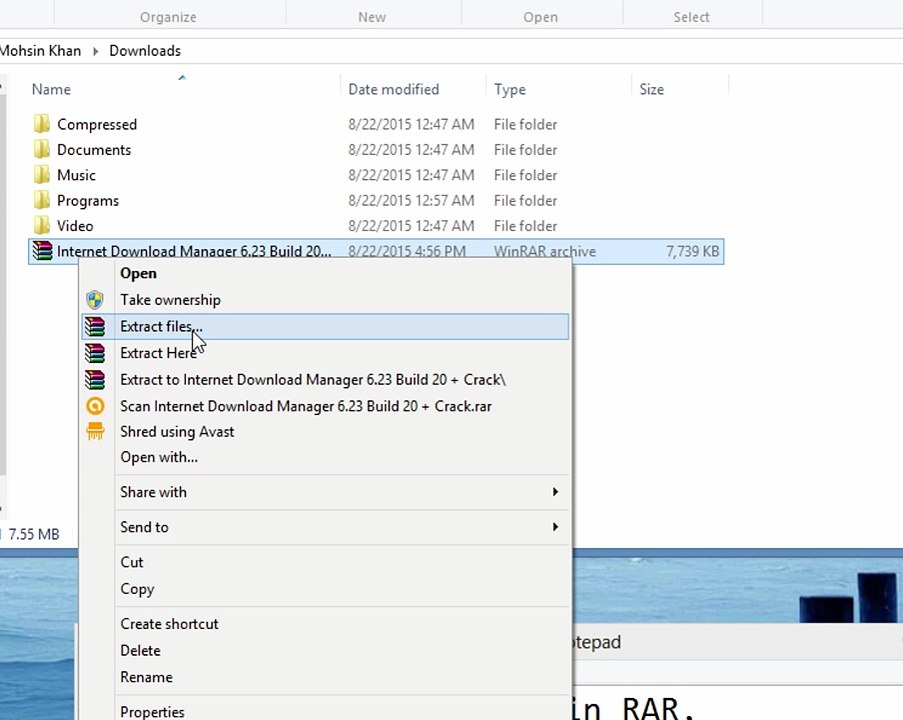
Task: Sort by the Size column header
Action: [x=651, y=89]
